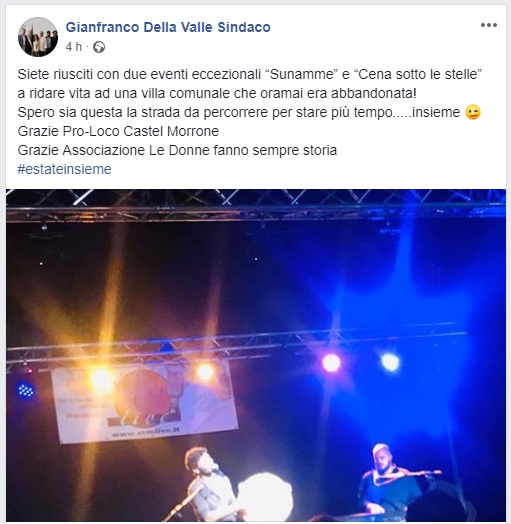Image resolution: width=511 pixels, height=524 pixels.
Task: Click the "Cena sotto le stelle" text
Action: tap(419, 74)
